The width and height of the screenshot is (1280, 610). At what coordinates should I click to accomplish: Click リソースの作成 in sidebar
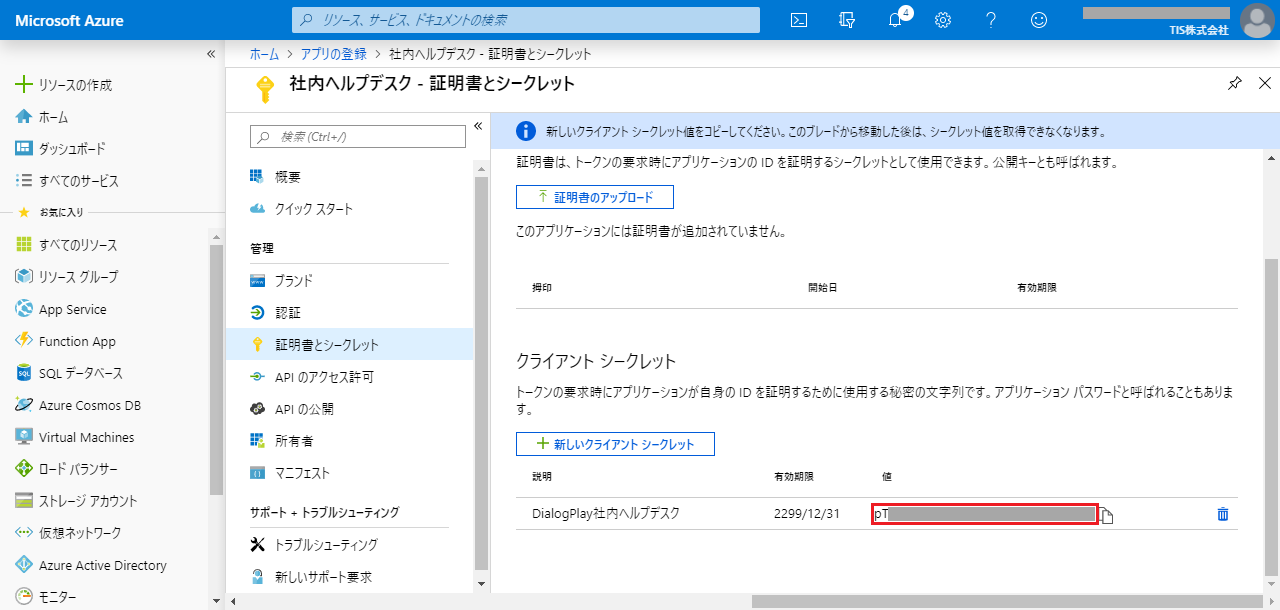pyautogui.click(x=64, y=85)
